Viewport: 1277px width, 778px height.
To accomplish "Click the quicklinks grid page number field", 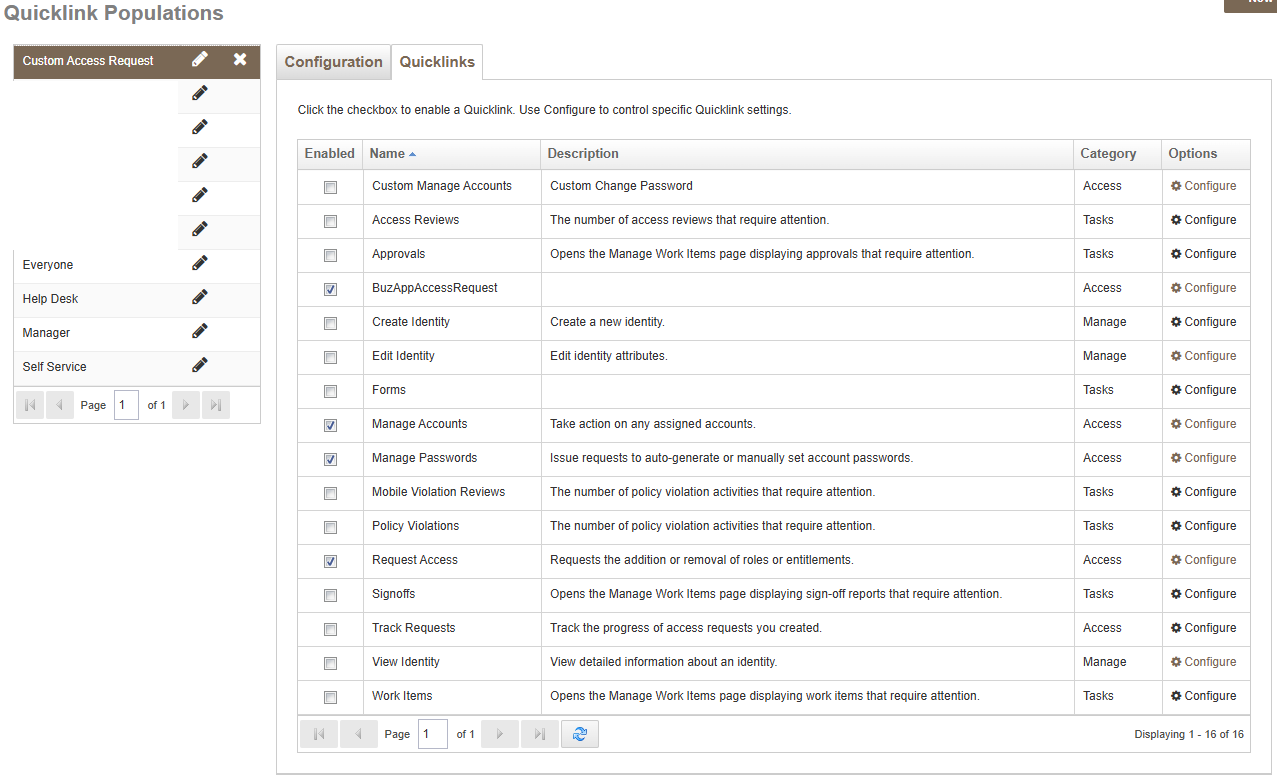I will click(x=432, y=734).
